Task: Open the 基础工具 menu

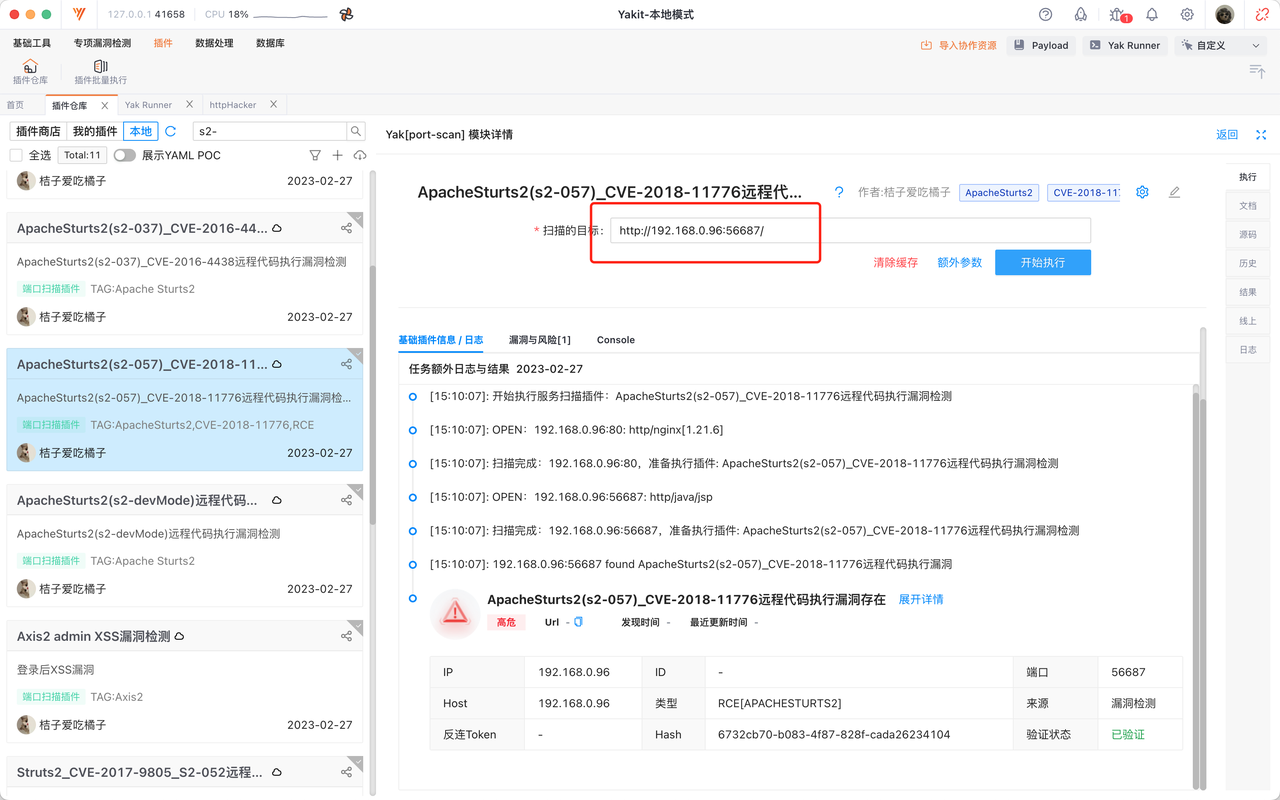Action: click(x=32, y=44)
